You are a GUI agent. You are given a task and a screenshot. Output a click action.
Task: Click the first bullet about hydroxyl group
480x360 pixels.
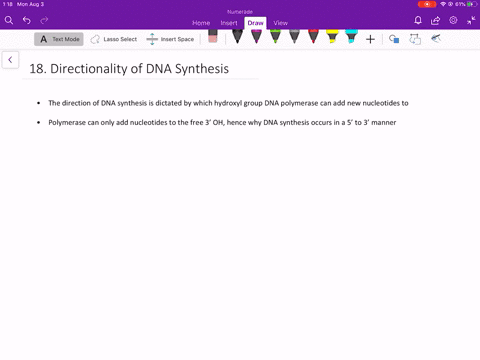[x=228, y=103]
